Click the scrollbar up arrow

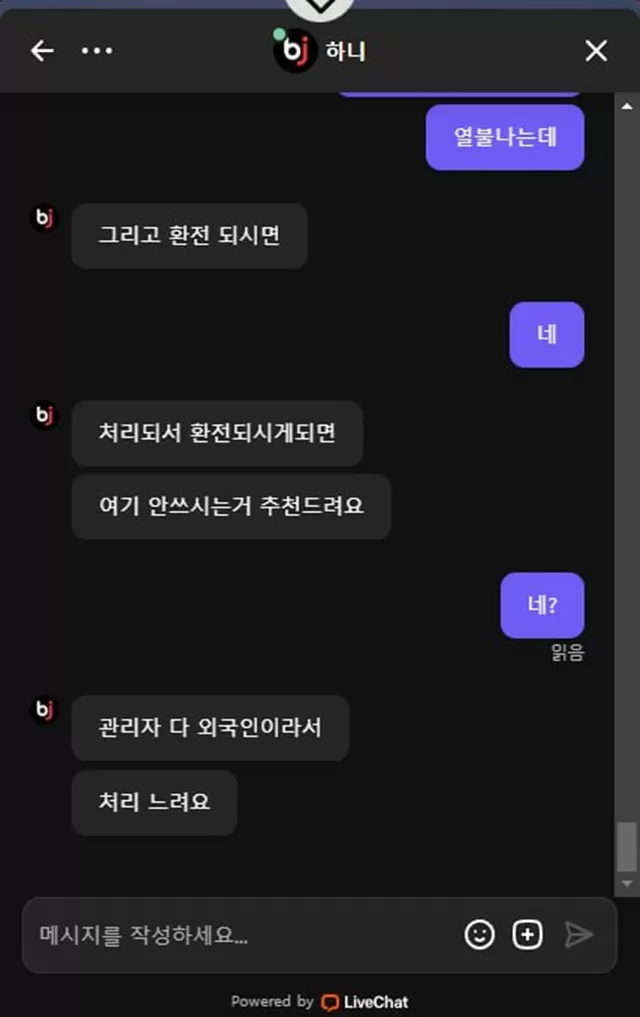pos(626,106)
